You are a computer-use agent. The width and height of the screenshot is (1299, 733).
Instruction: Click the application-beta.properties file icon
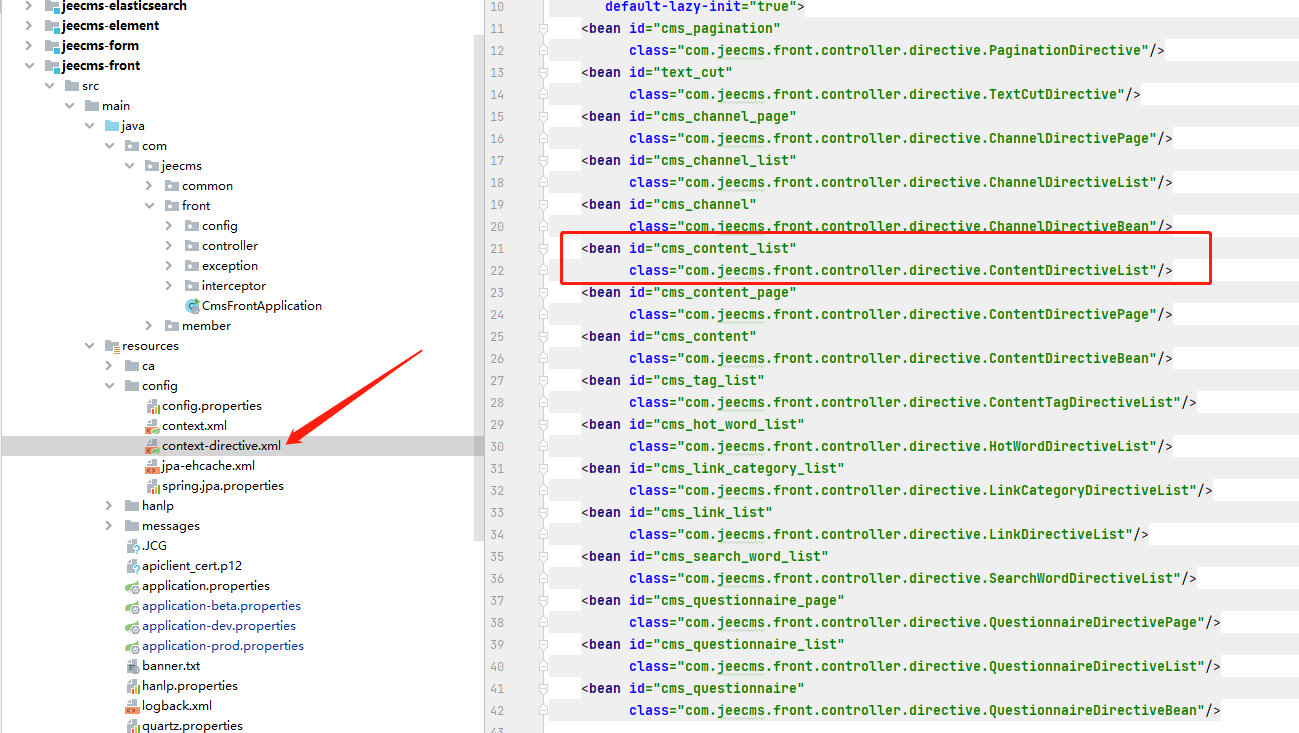point(133,606)
